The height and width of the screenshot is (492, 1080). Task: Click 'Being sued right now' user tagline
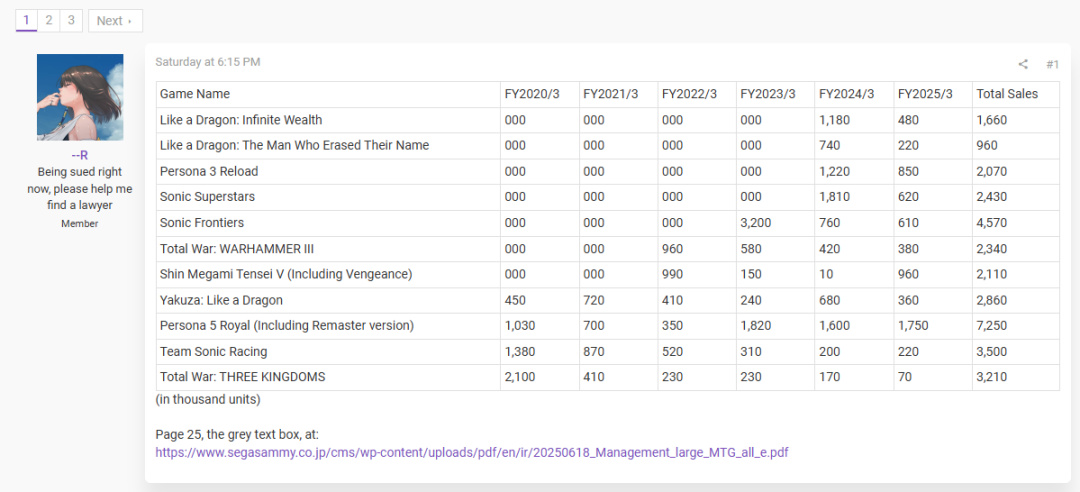pos(80,188)
